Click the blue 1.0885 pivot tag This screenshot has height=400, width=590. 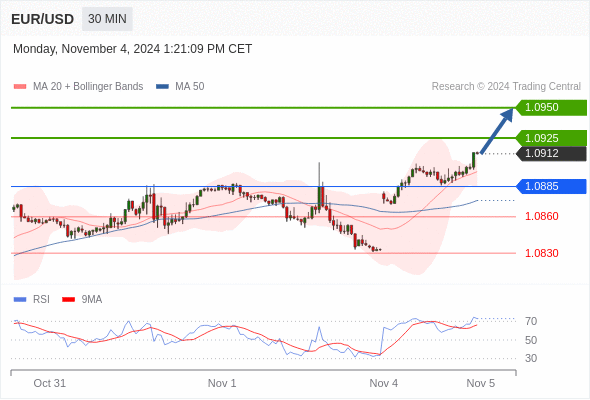coord(551,186)
